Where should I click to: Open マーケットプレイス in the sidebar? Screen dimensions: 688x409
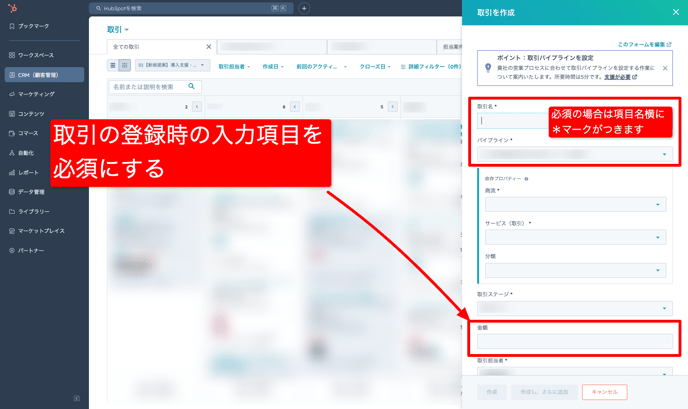[x=37, y=231]
